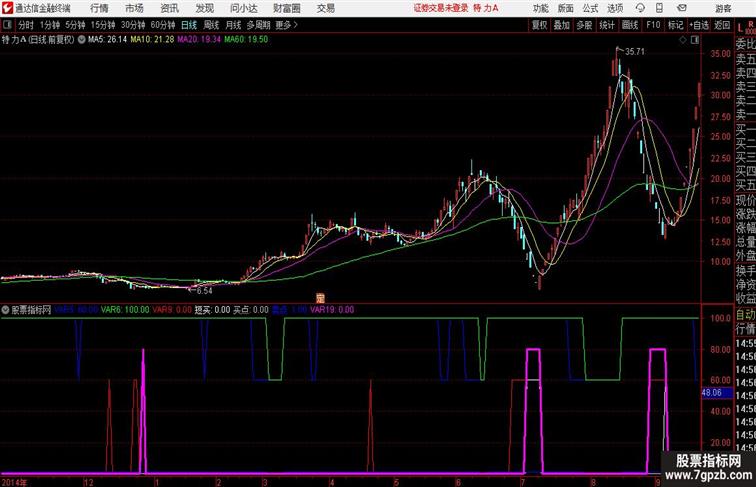The width and height of the screenshot is (756, 487).
Task: Click the 股票指标网 indicator name
Action: (31, 310)
